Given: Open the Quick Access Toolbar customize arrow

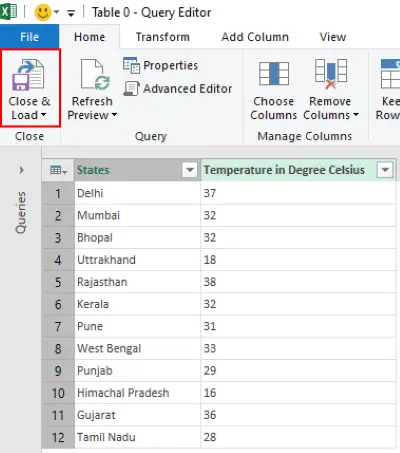Looking at the screenshot, I should tap(71, 13).
